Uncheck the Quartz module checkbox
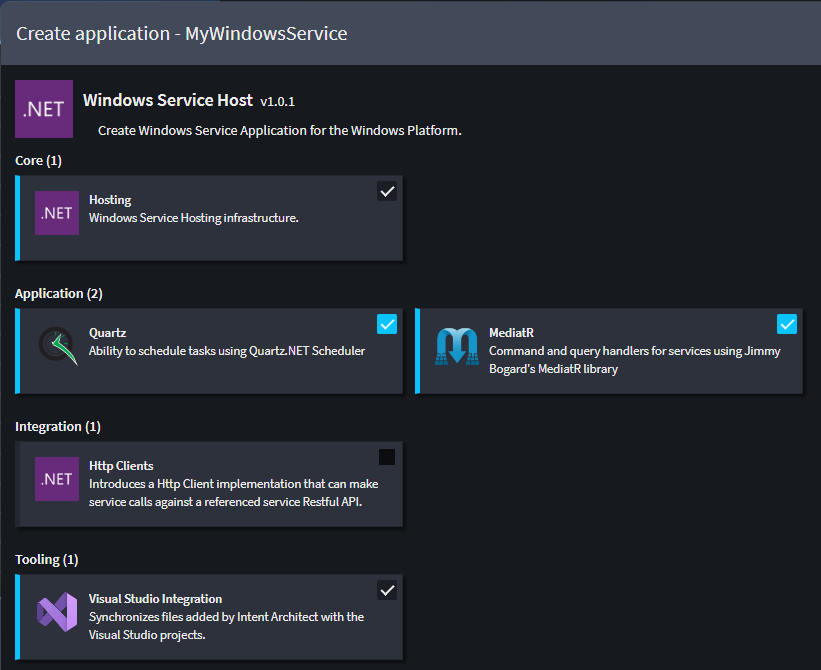The width and height of the screenshot is (821, 670). pyautogui.click(x=387, y=324)
